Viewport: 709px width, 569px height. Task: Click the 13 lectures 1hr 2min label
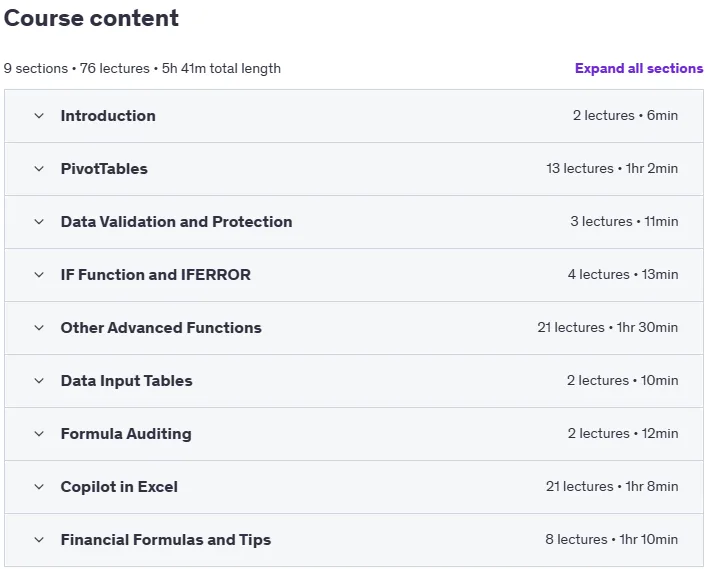(612, 168)
